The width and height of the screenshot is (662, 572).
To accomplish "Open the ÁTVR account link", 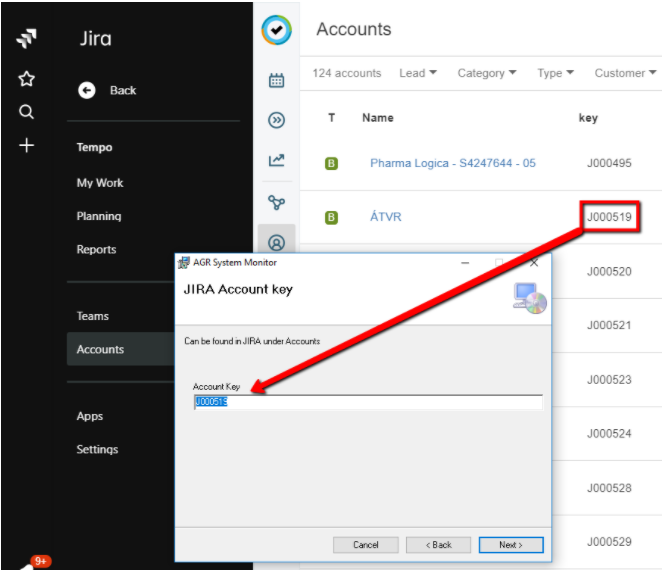I will 385,217.
